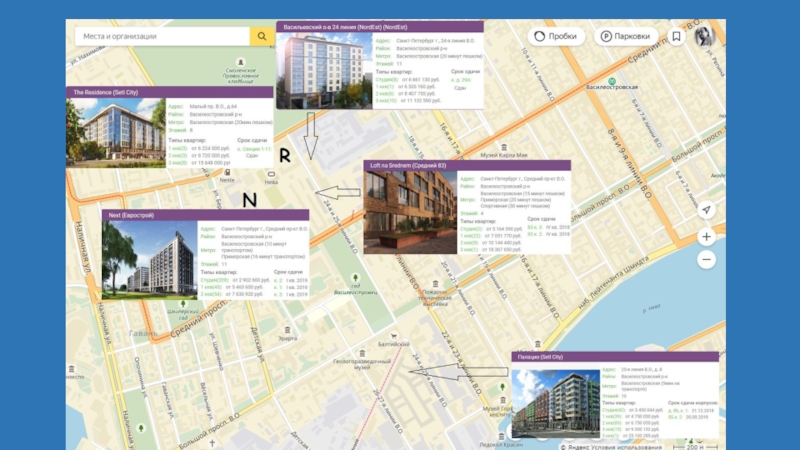Viewport: 800px width, 450px height.
Task: Click the 'Детская ул.' street label
Action: click(x=257, y=344)
